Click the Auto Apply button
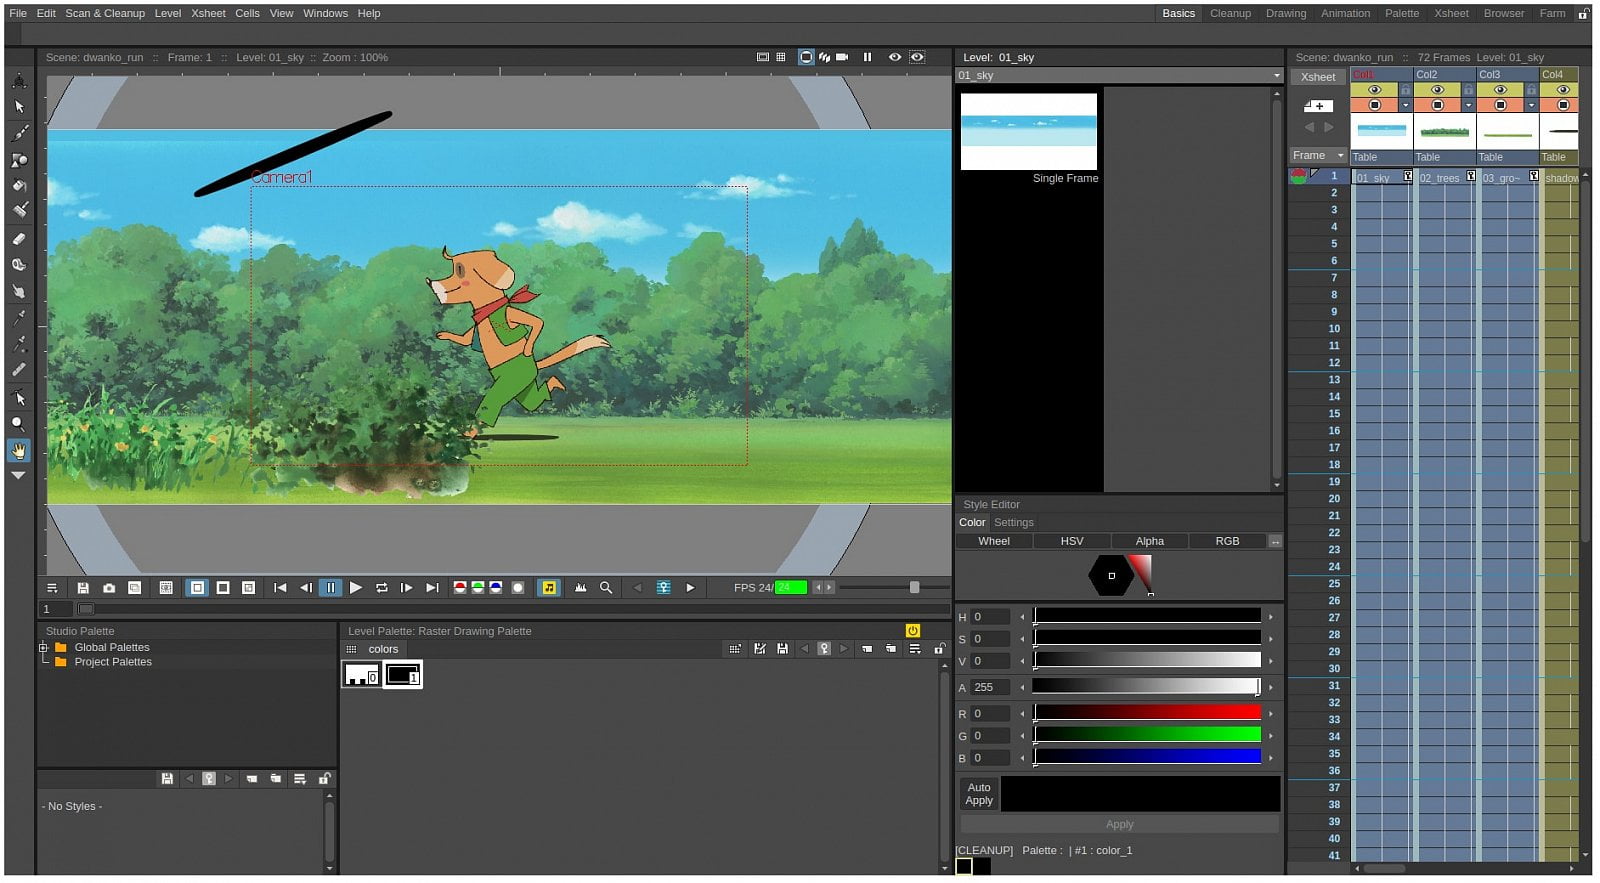This screenshot has width=1600, height=883. (979, 794)
